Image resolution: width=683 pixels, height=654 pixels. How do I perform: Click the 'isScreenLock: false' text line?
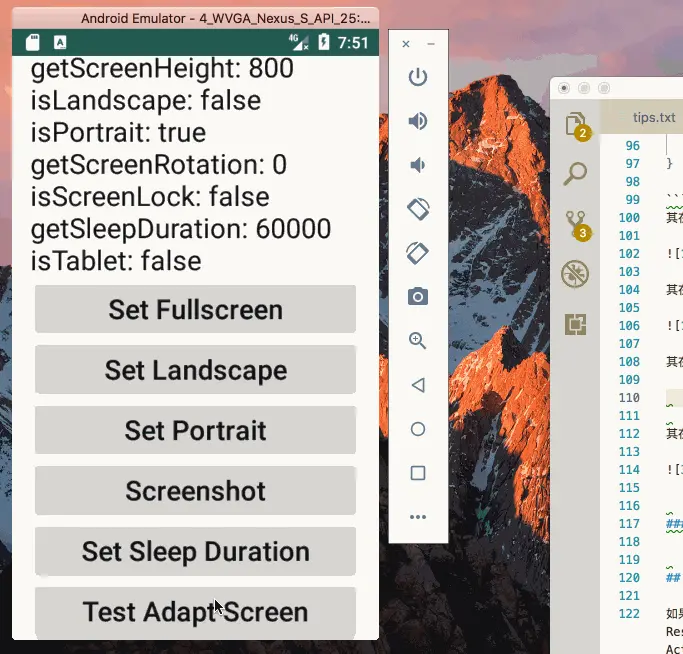click(x=150, y=197)
